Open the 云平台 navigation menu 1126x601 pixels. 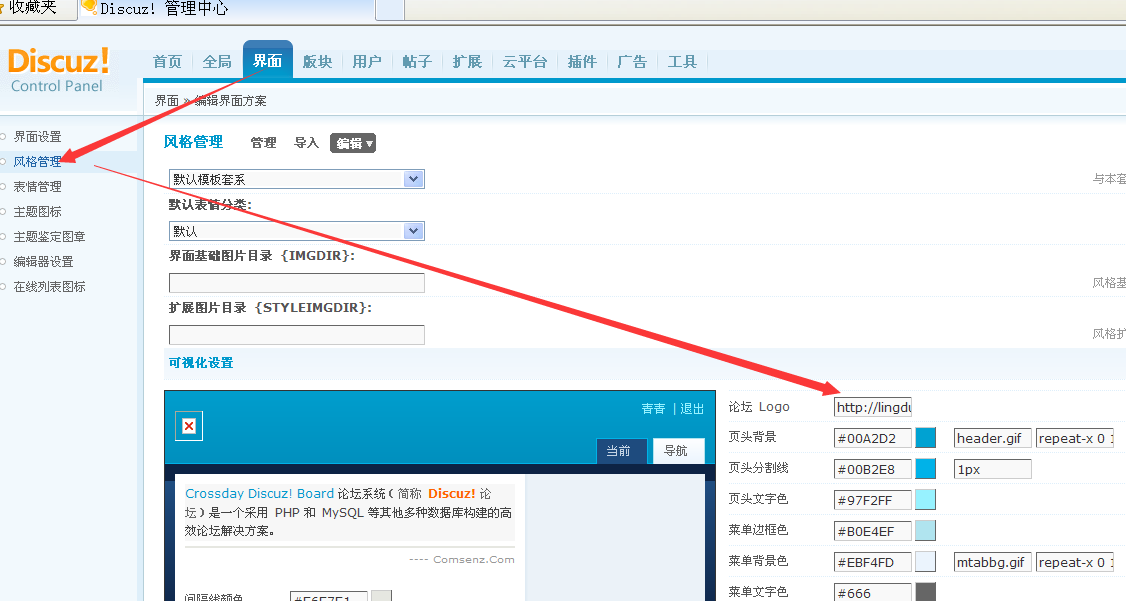click(x=525, y=62)
